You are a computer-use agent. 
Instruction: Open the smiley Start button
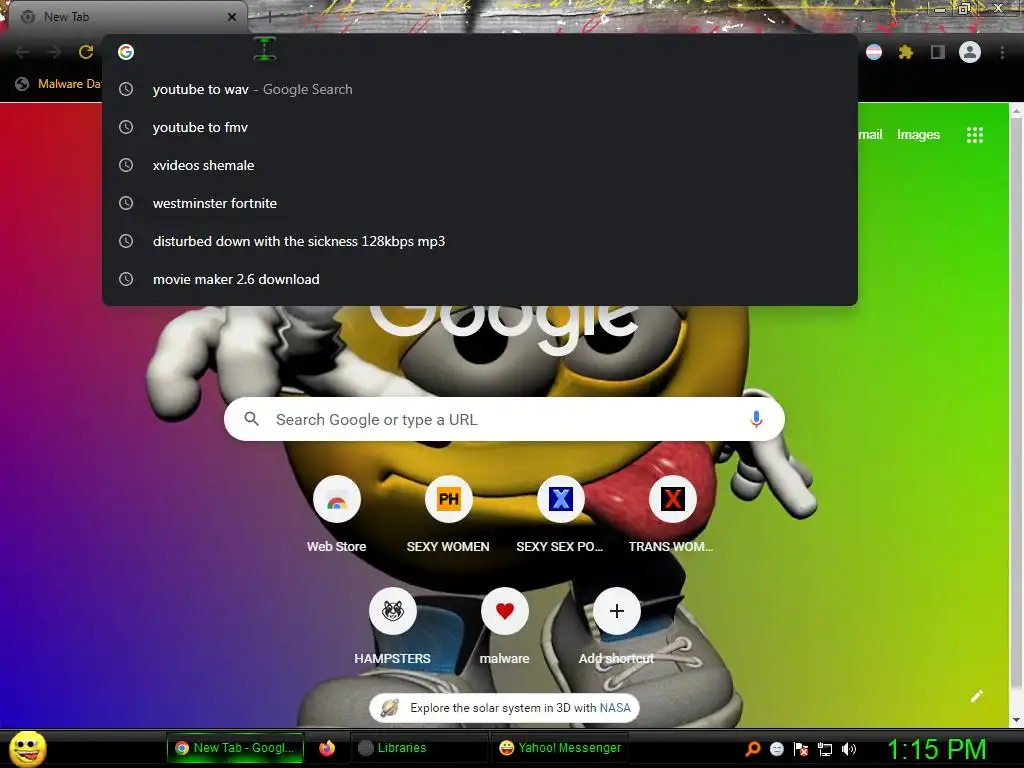(x=27, y=748)
